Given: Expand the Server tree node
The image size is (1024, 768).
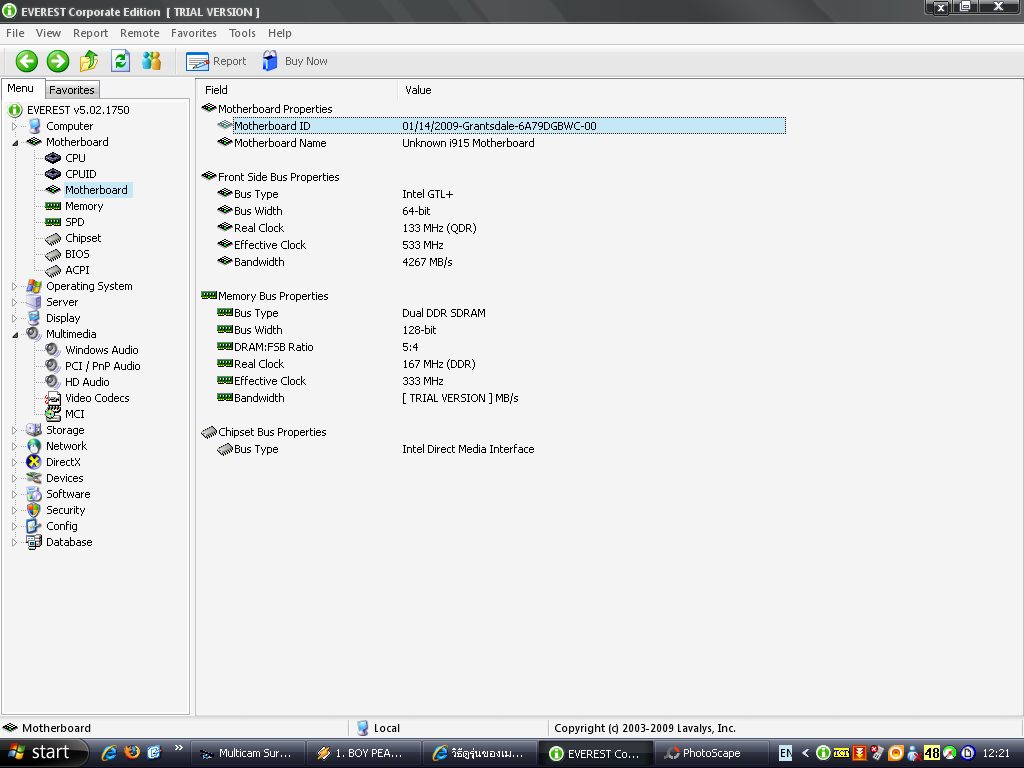Looking at the screenshot, I should [x=14, y=302].
